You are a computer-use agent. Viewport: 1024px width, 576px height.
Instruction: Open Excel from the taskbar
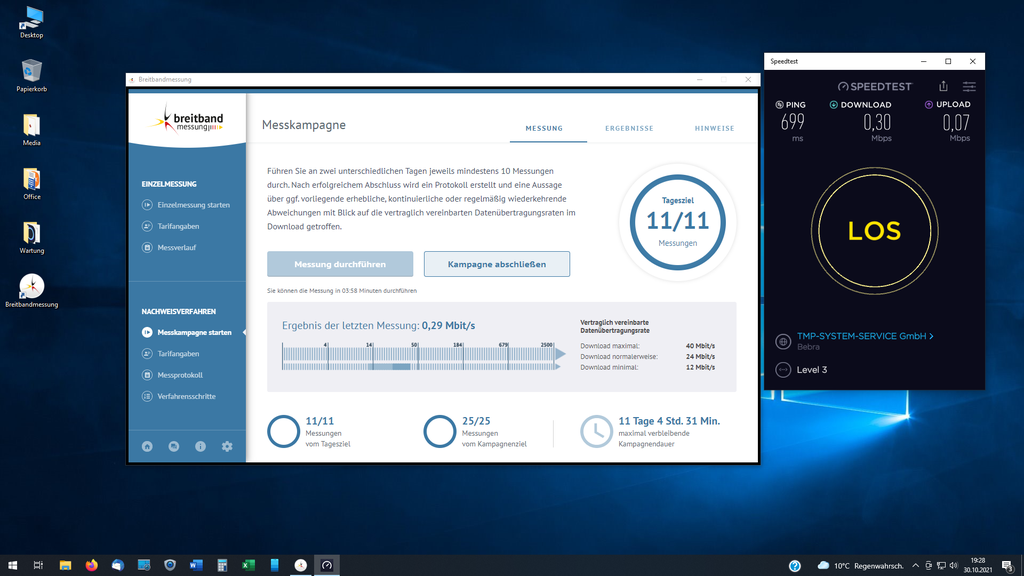pos(248,565)
